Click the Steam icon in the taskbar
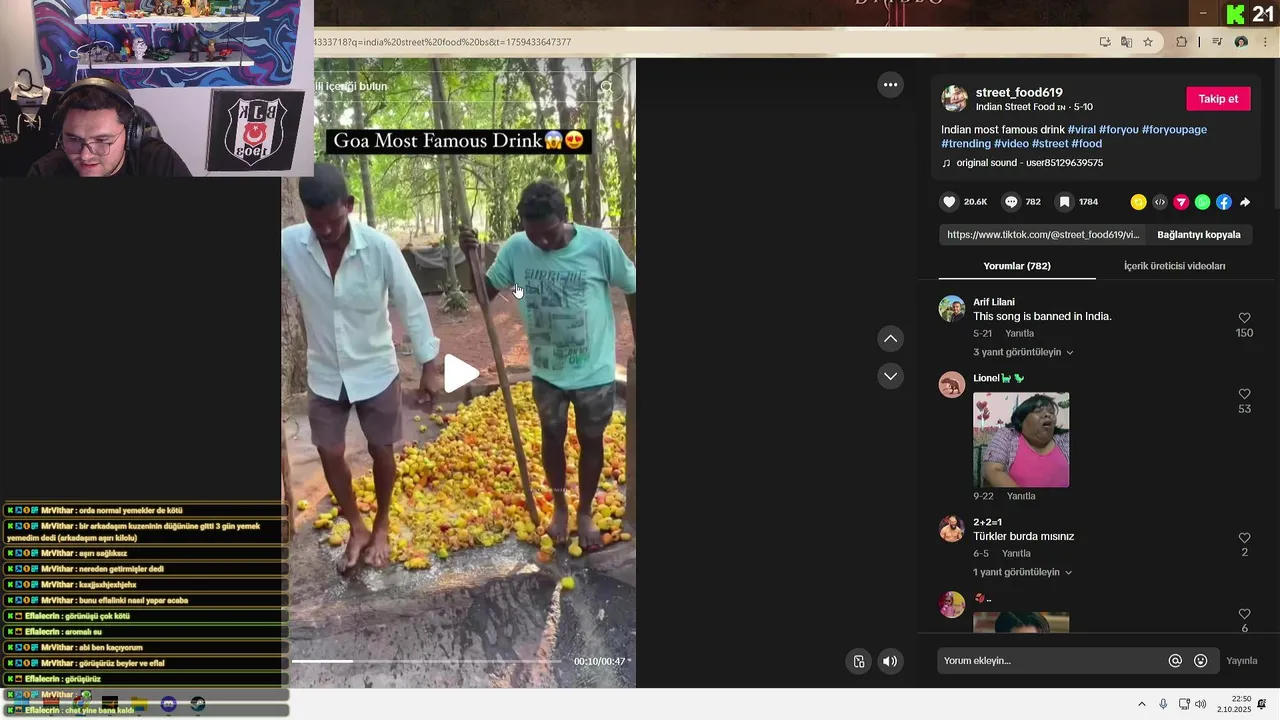 click(x=198, y=704)
